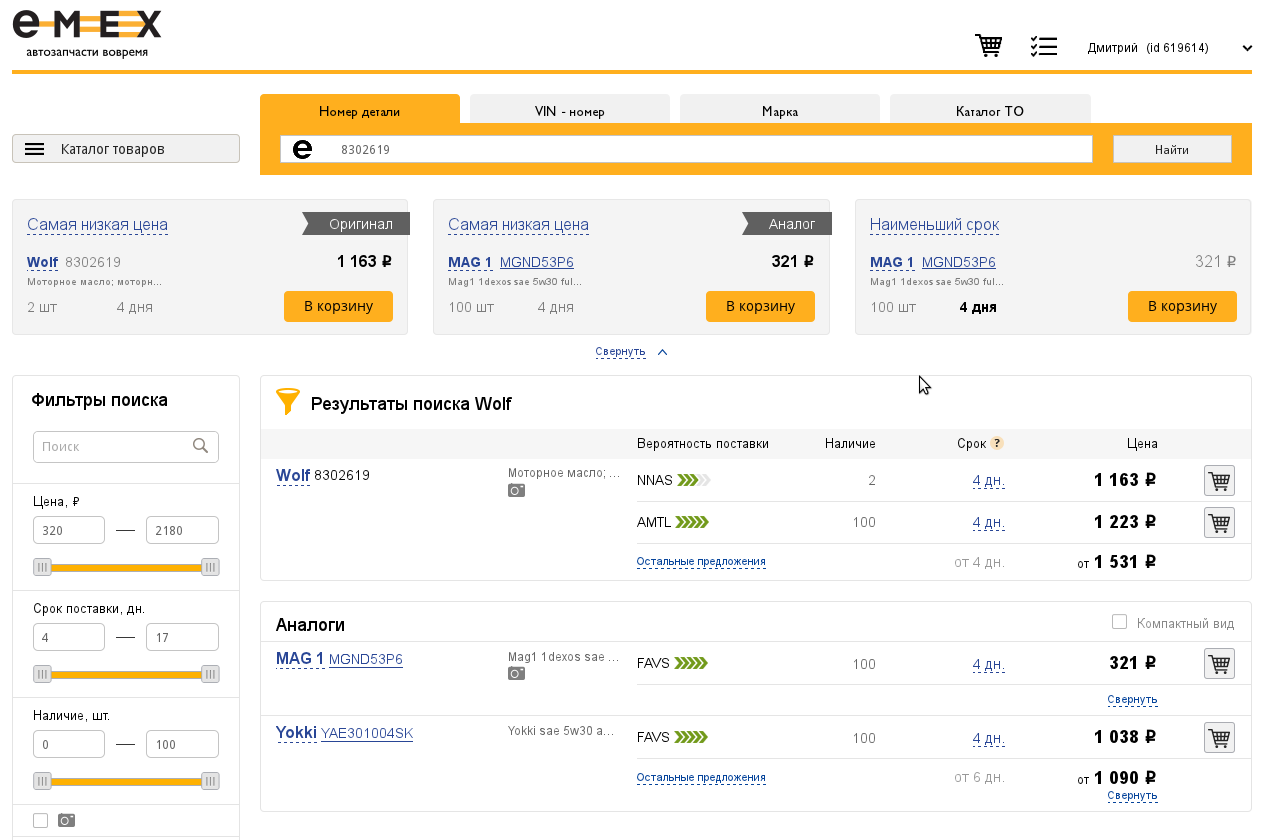Viewport: 1273px width, 840px height.
Task: Click AMTL delivery probability arrows
Action: pyautogui.click(x=692, y=522)
